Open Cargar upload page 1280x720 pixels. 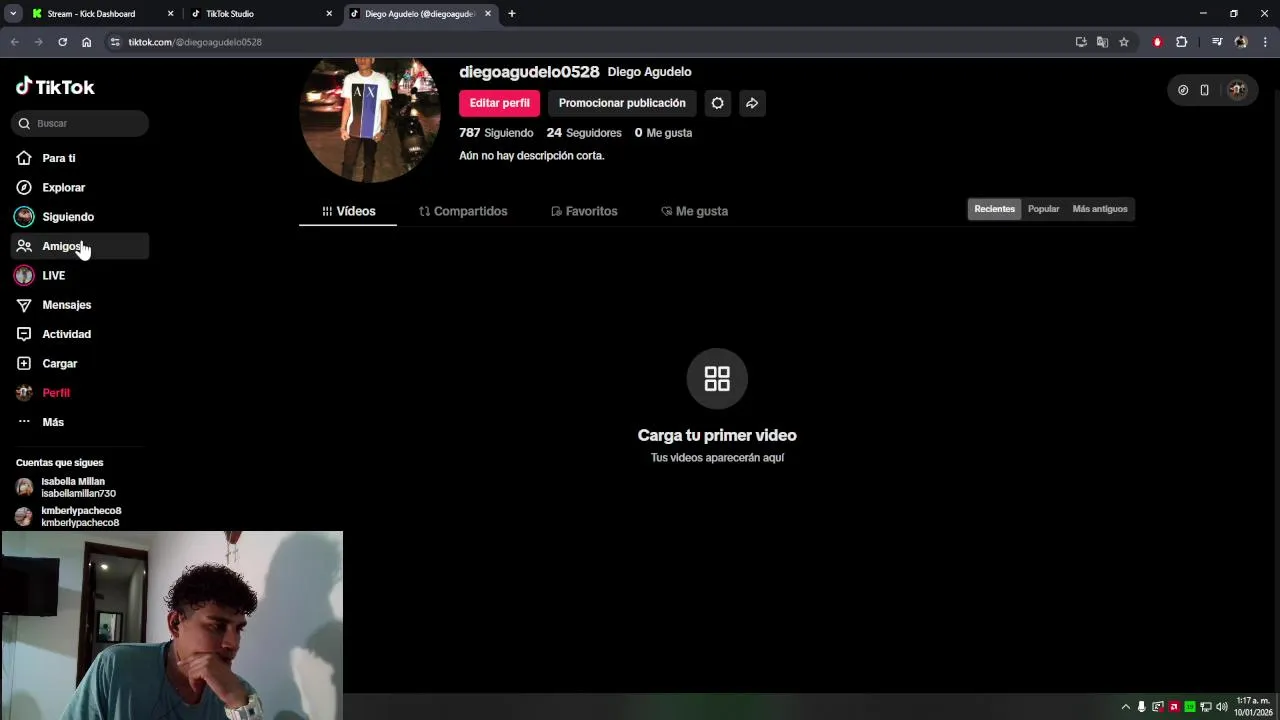pos(80,363)
